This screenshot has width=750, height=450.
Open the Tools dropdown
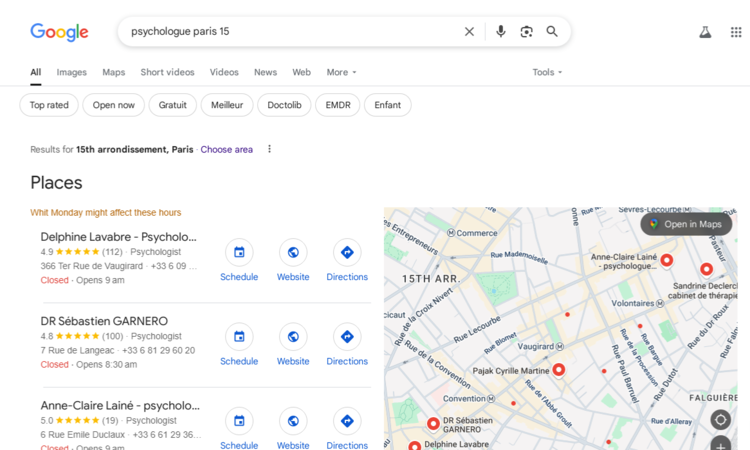click(x=547, y=72)
